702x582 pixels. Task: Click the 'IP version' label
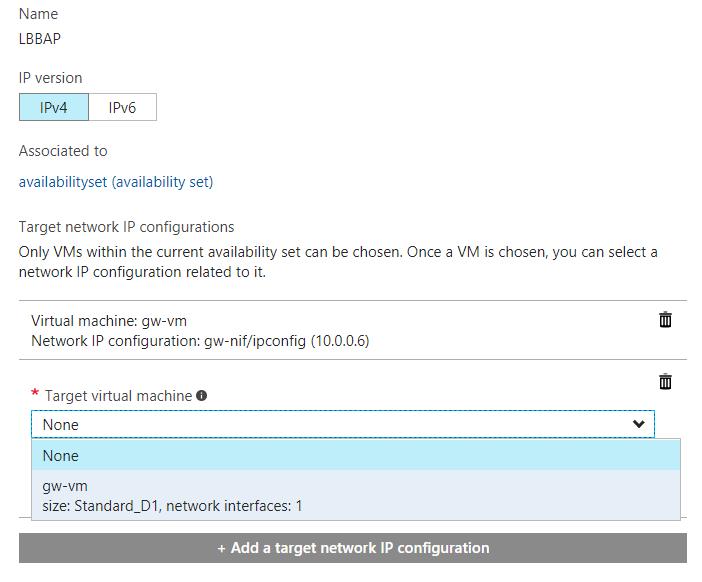(x=51, y=78)
